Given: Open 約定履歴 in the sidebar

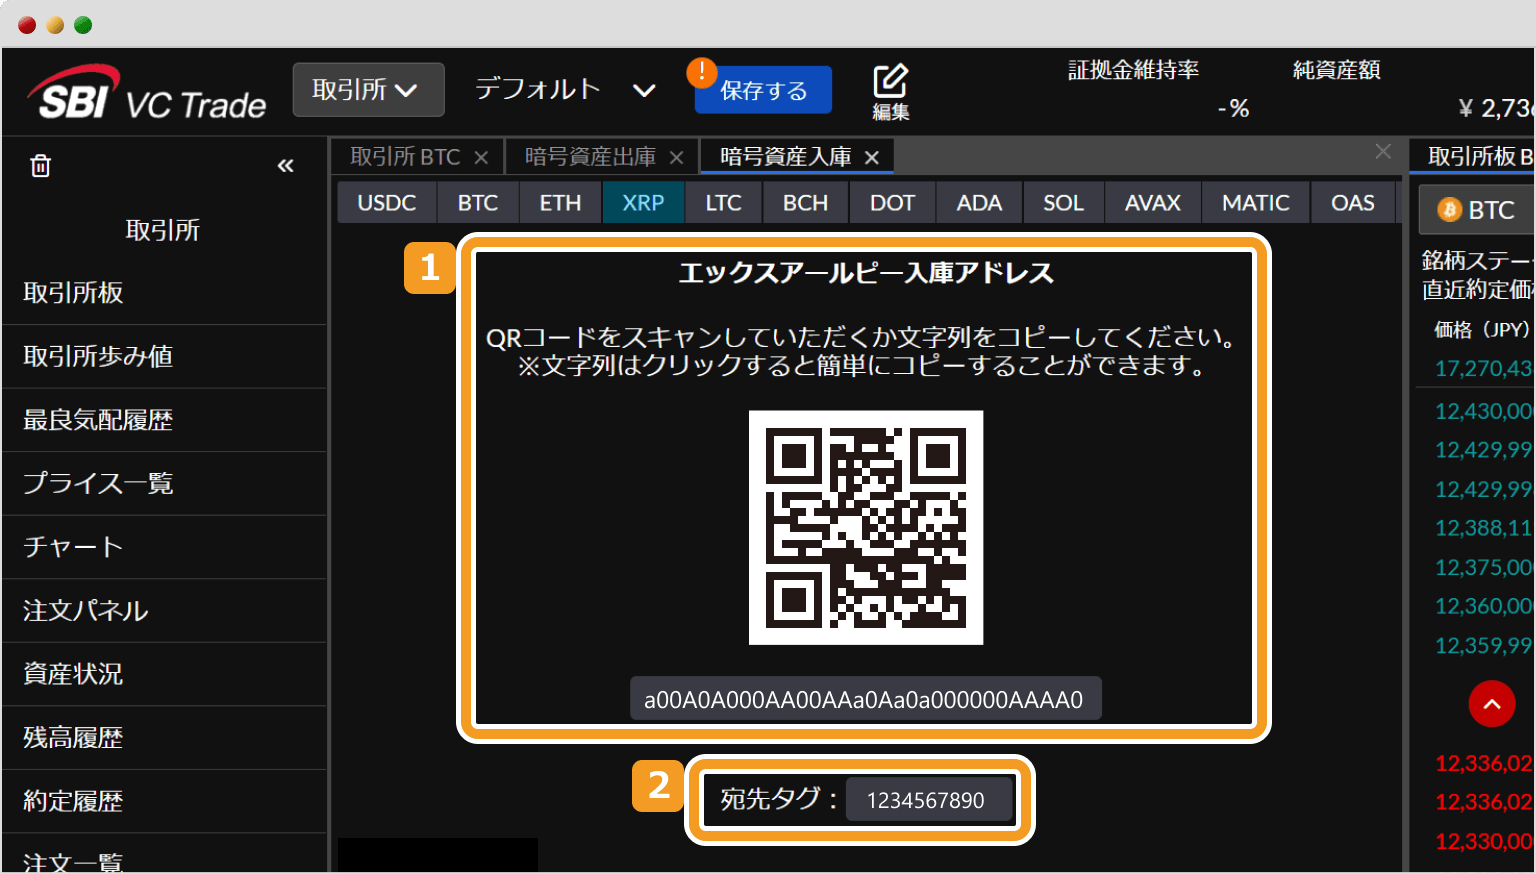Looking at the screenshot, I should point(164,801).
